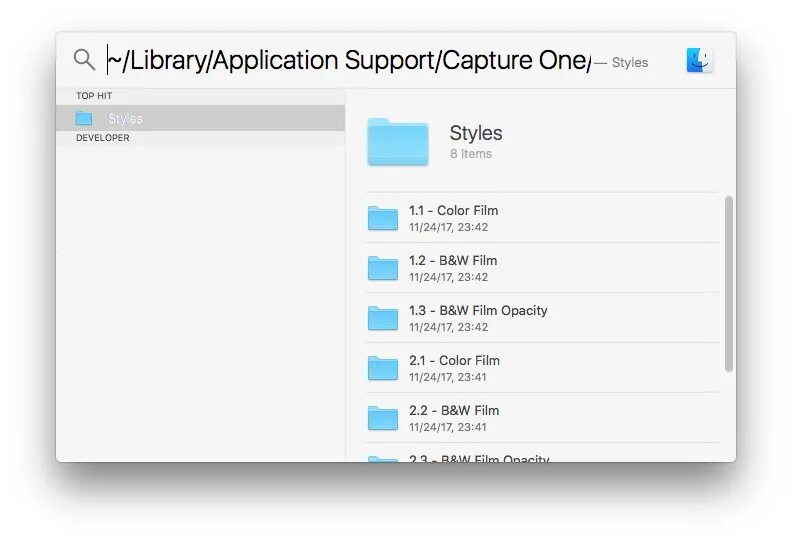
Task: Click the Spotlight magnifying glass icon
Action: click(x=84, y=60)
